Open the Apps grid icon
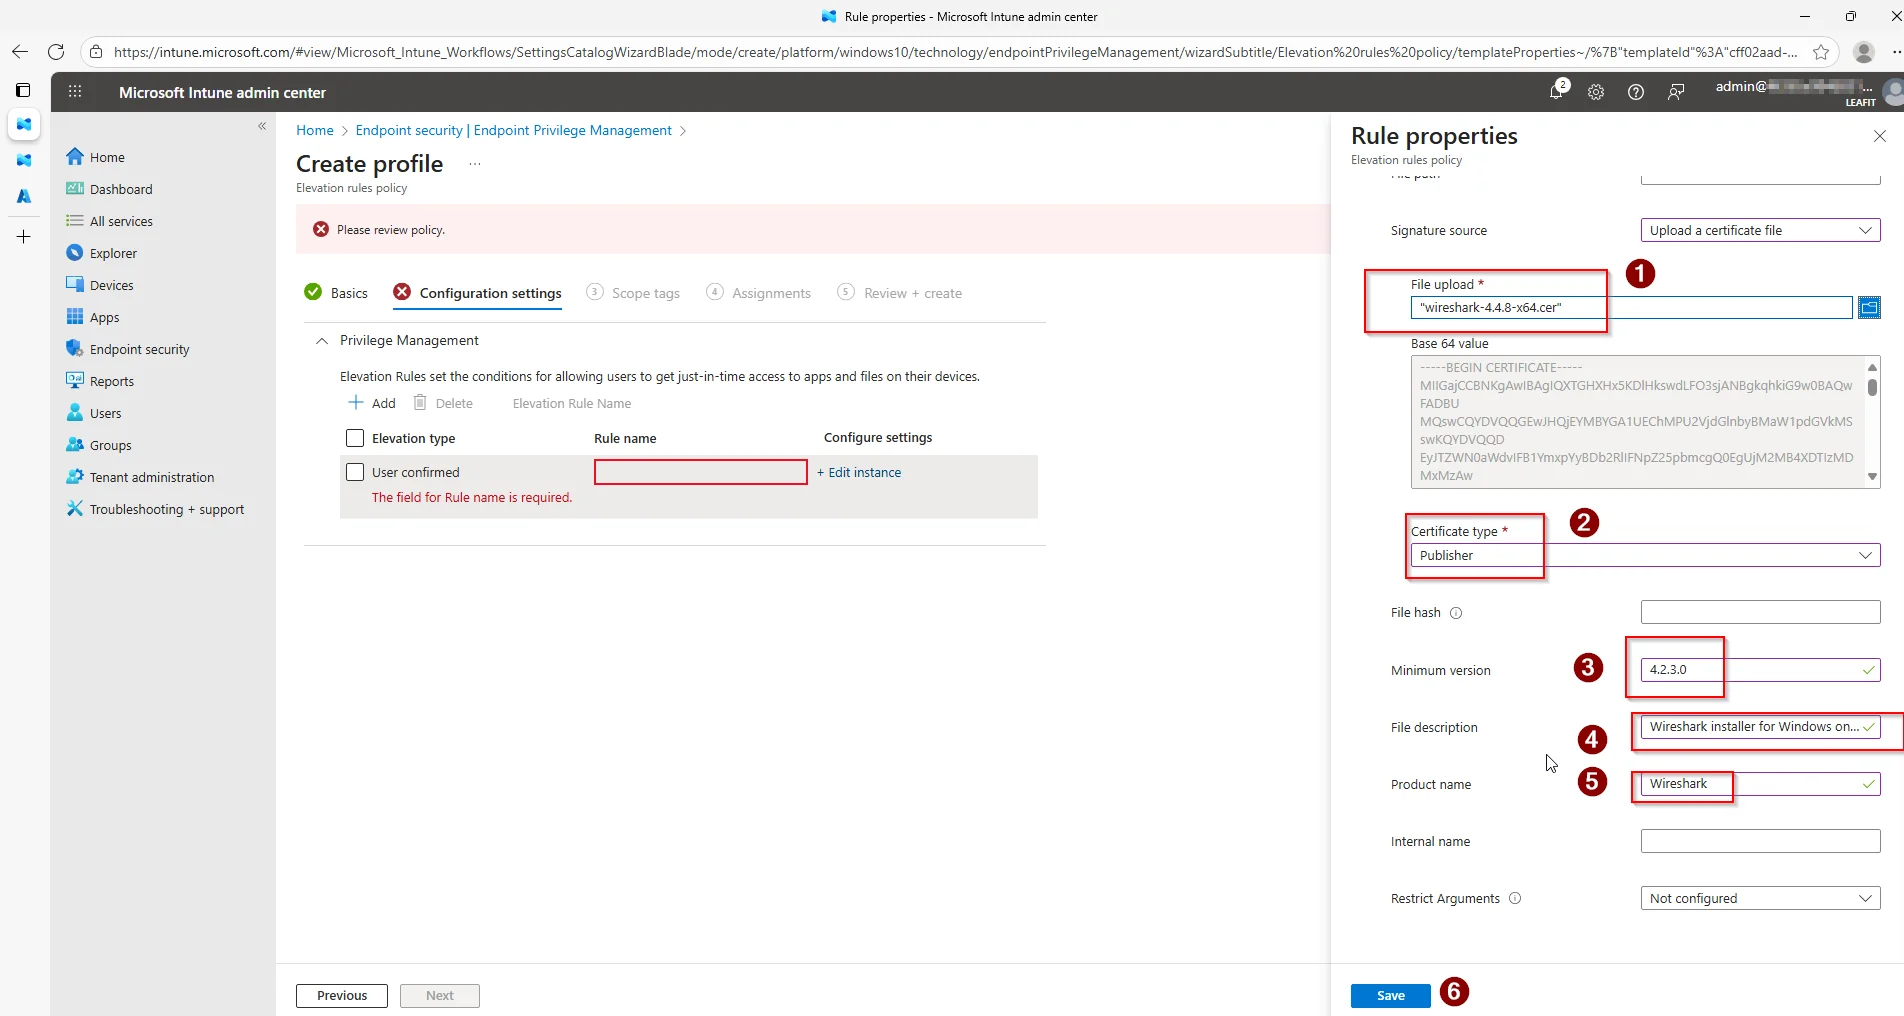The height and width of the screenshot is (1016, 1904). (x=75, y=317)
